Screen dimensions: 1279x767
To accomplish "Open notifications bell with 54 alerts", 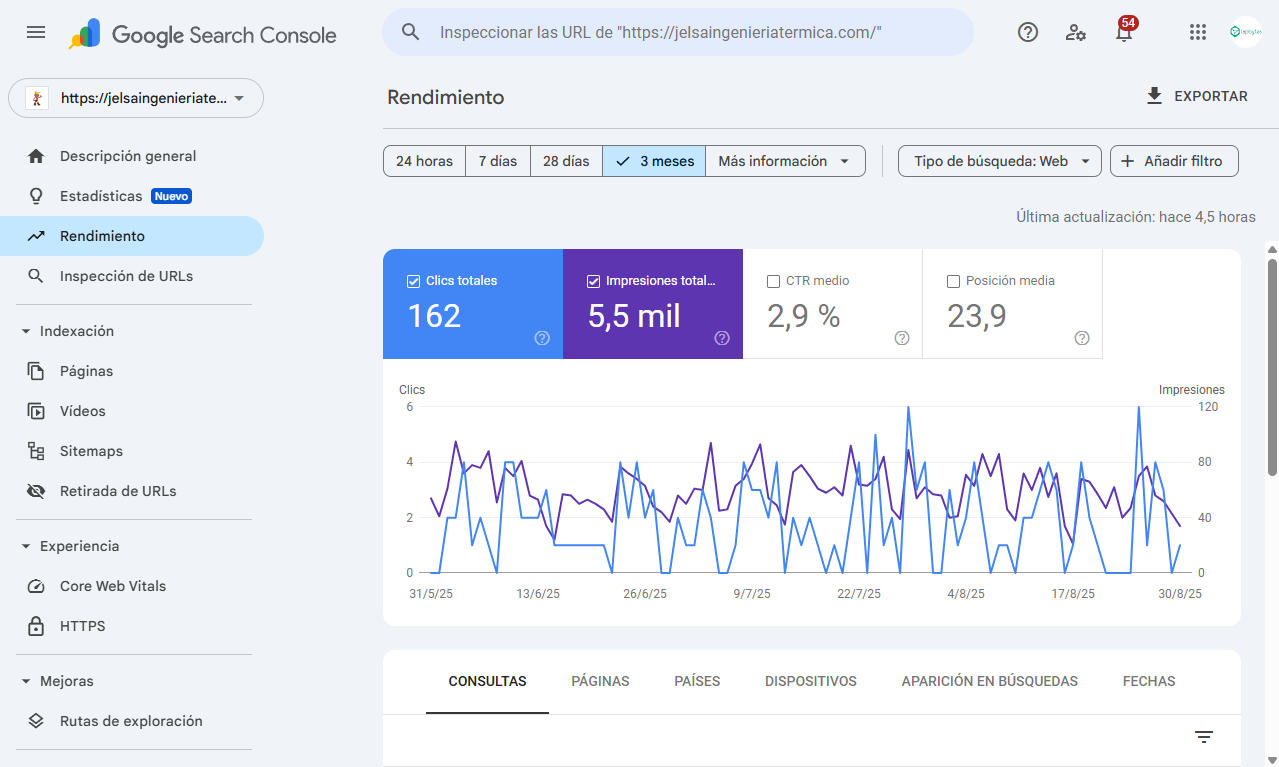I will coord(1124,32).
